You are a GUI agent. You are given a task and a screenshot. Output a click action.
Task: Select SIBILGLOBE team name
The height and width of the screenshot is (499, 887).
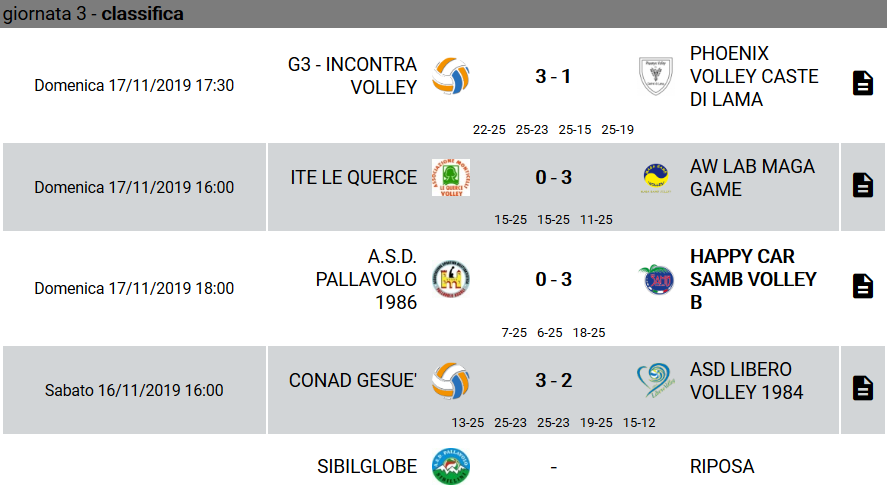pos(367,467)
